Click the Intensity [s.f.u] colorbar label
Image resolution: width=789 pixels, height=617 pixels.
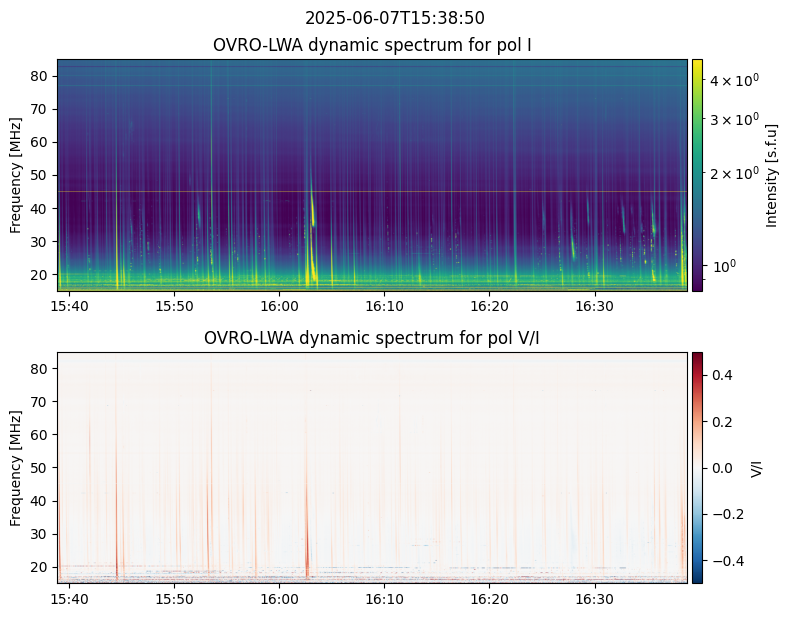[x=772, y=175]
